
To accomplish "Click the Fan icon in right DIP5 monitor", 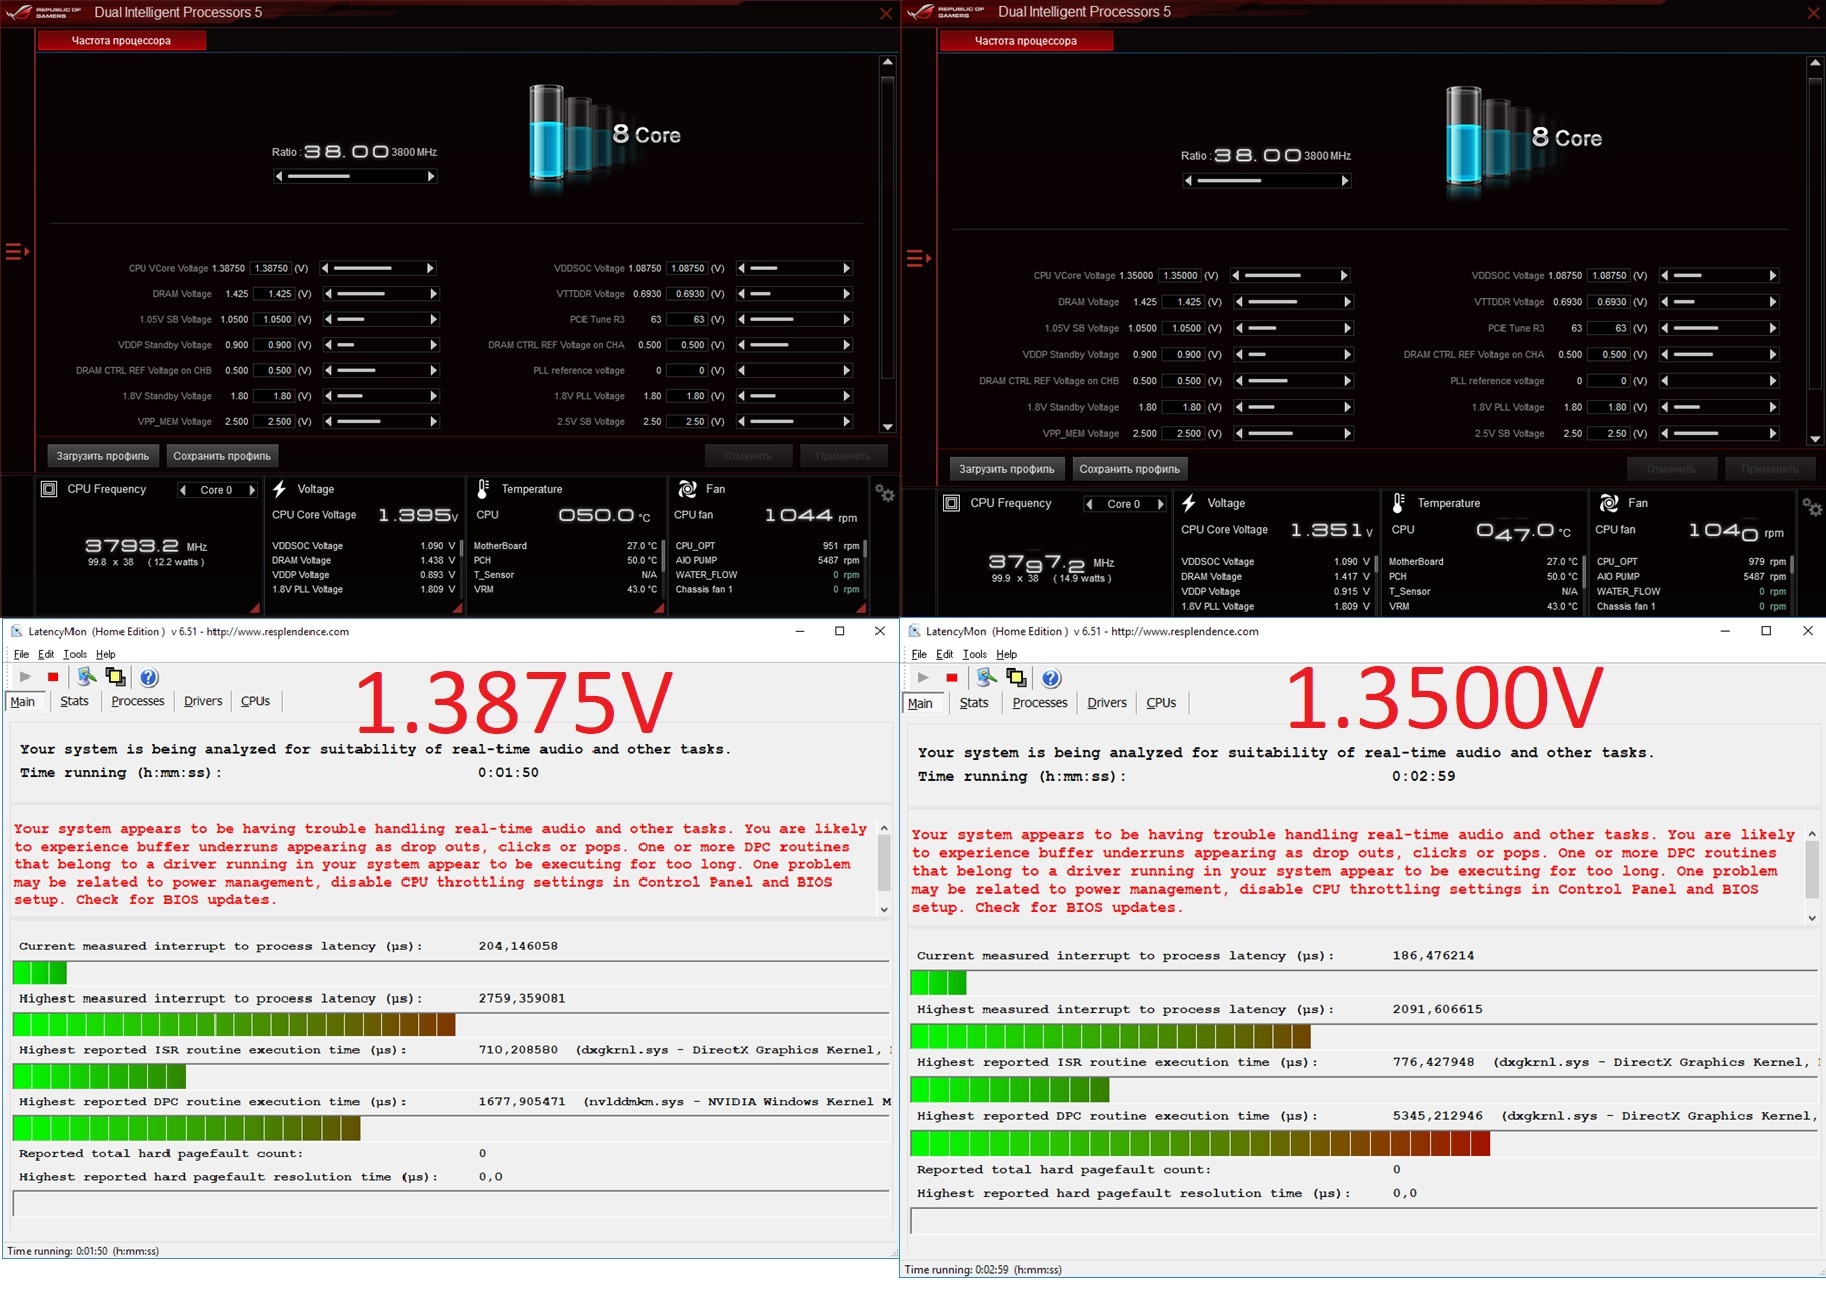I will [1609, 503].
